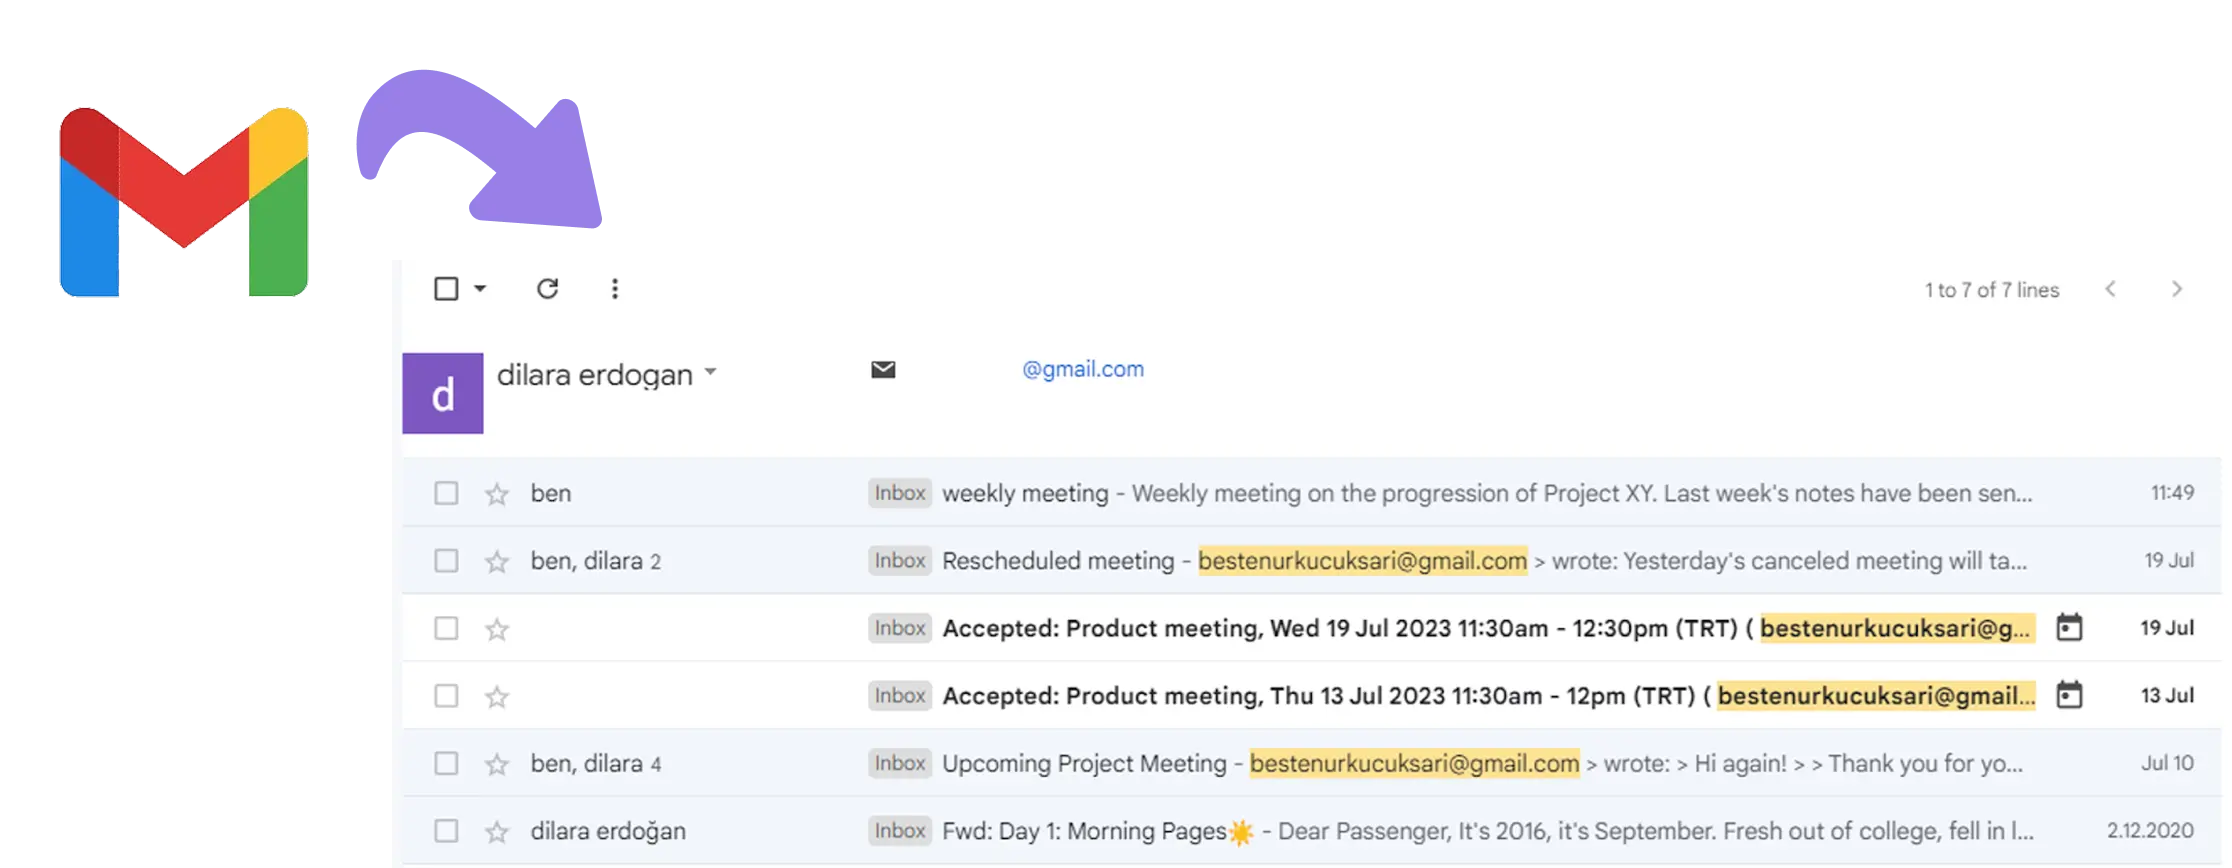Open the 'Upcoming Project Meeting' email
Screen dimensions: 2232x868
click(1084, 764)
